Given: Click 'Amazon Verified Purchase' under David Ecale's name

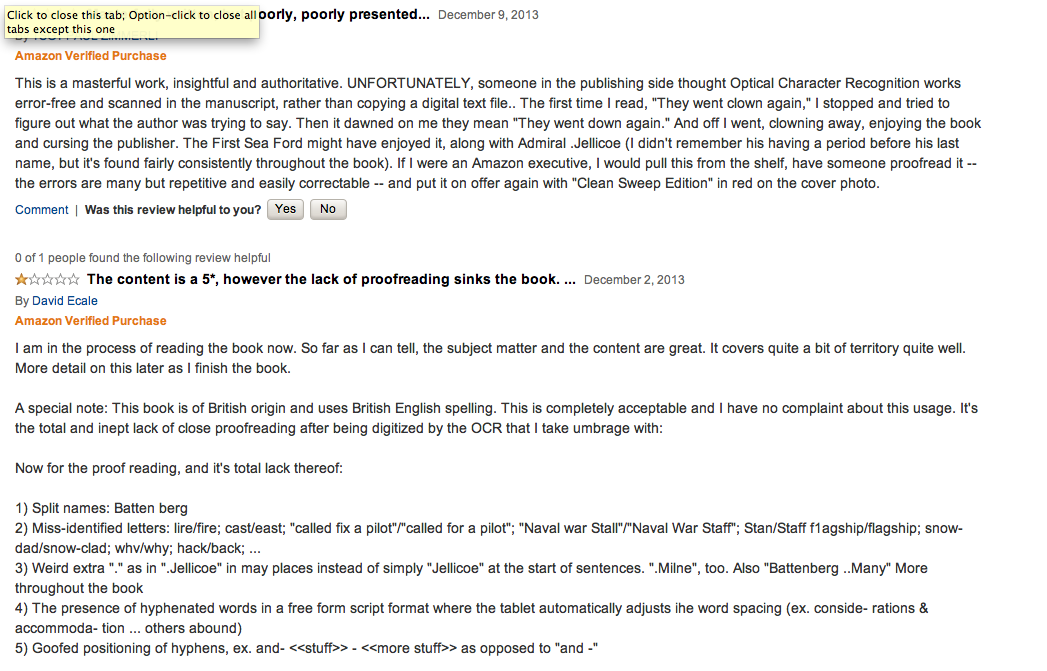Looking at the screenshot, I should point(91,320).
